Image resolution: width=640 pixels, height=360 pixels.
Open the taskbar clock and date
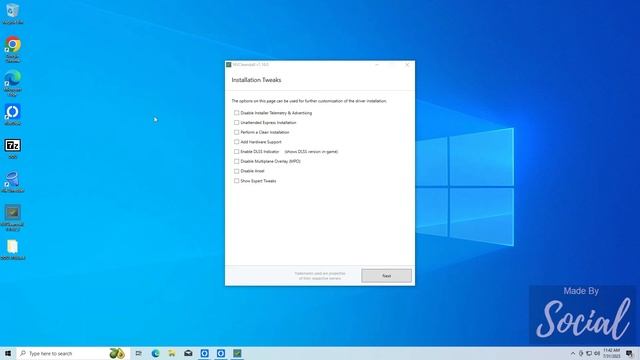click(611, 353)
